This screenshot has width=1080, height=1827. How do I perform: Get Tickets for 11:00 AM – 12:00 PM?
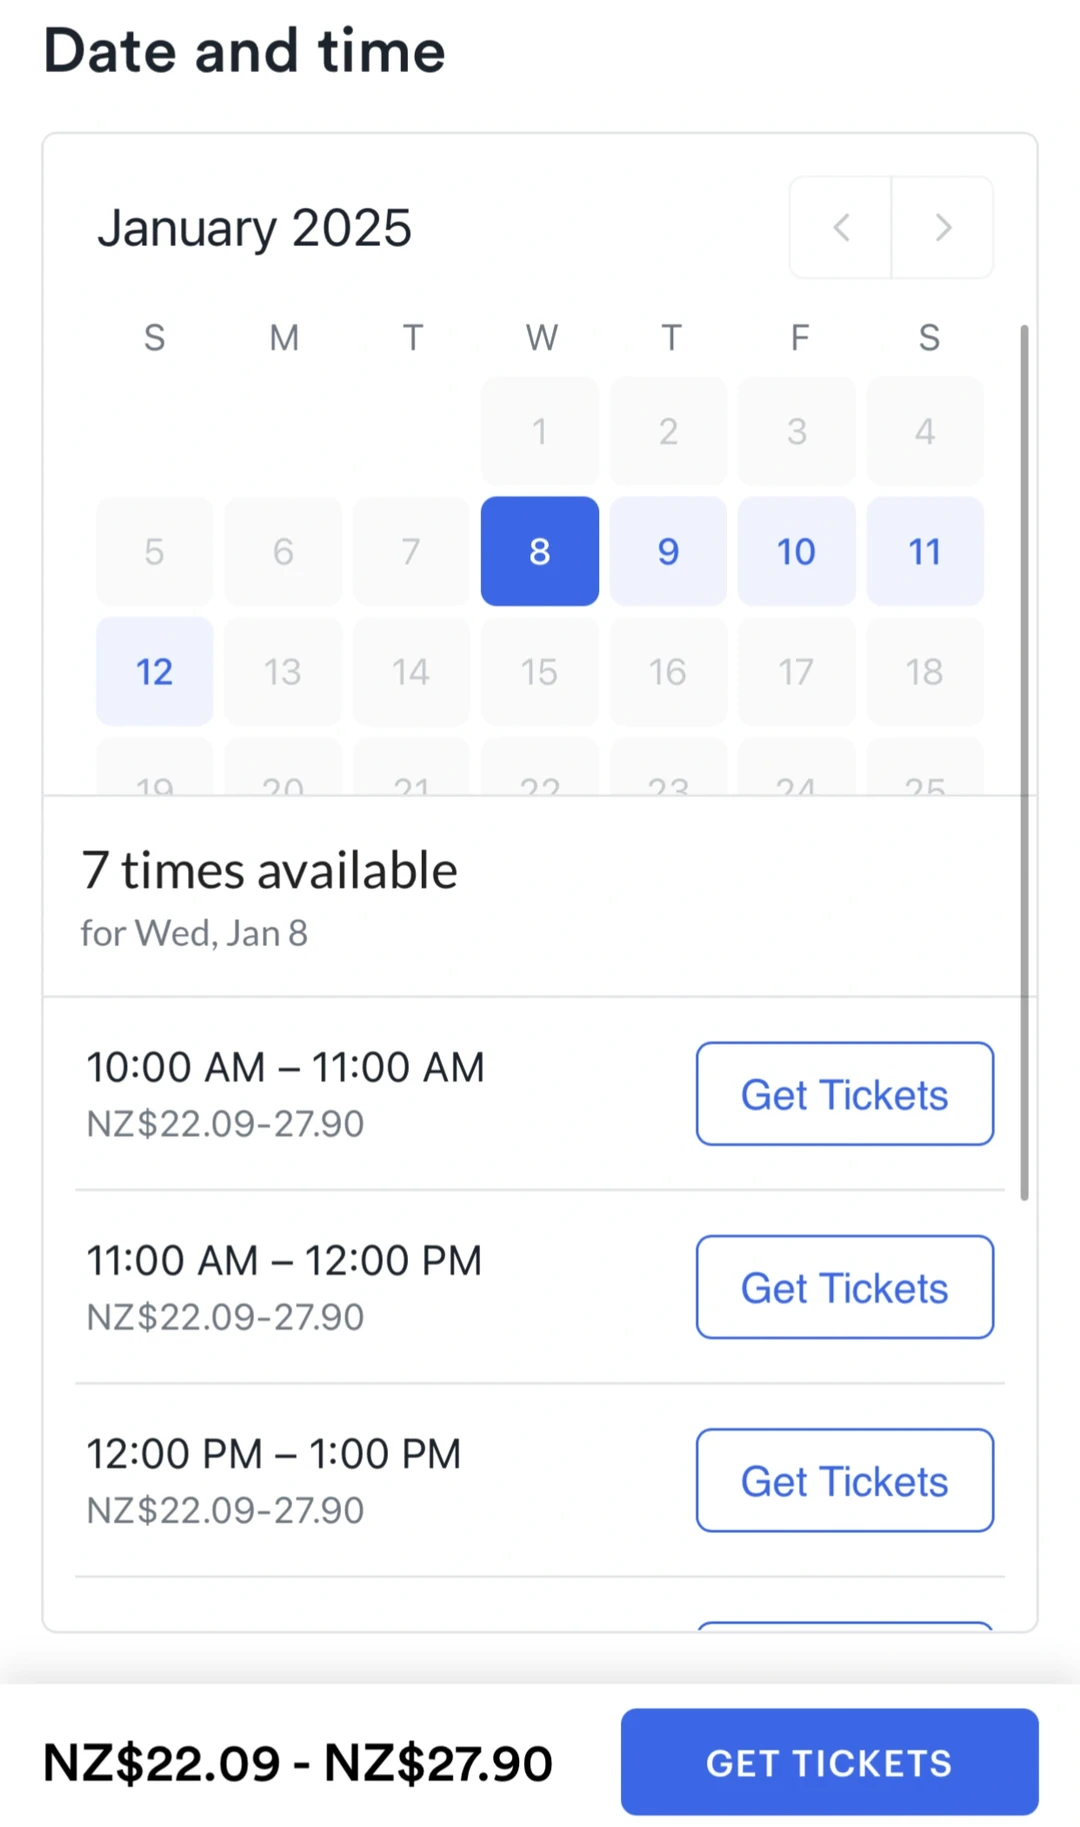pyautogui.click(x=844, y=1287)
